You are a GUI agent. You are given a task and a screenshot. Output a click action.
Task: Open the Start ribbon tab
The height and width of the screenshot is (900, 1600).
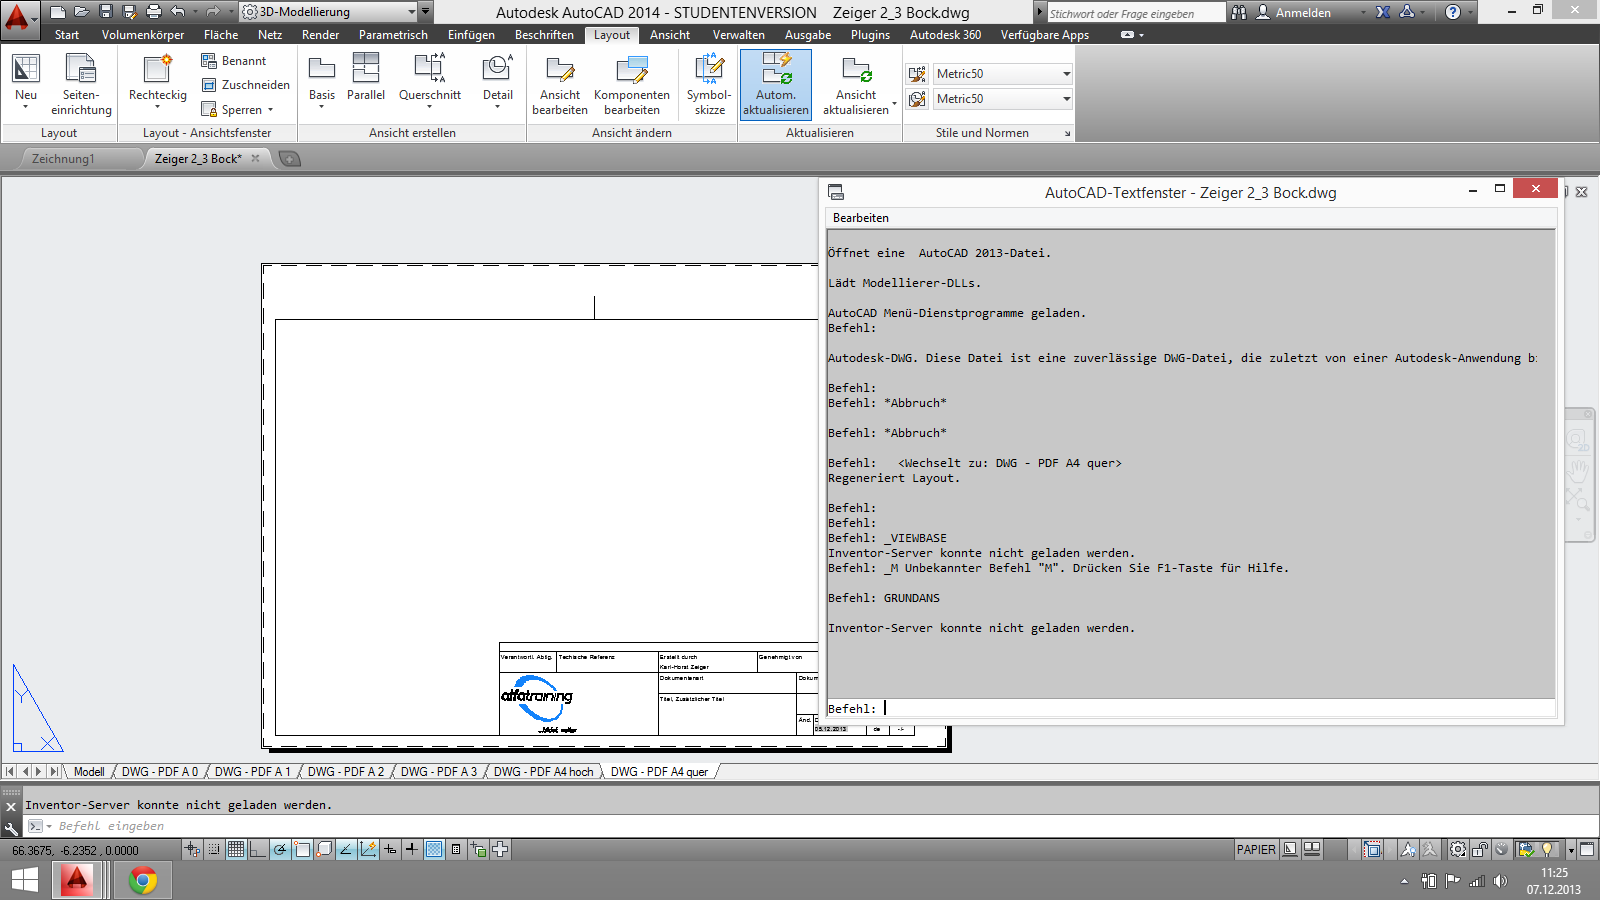67,35
